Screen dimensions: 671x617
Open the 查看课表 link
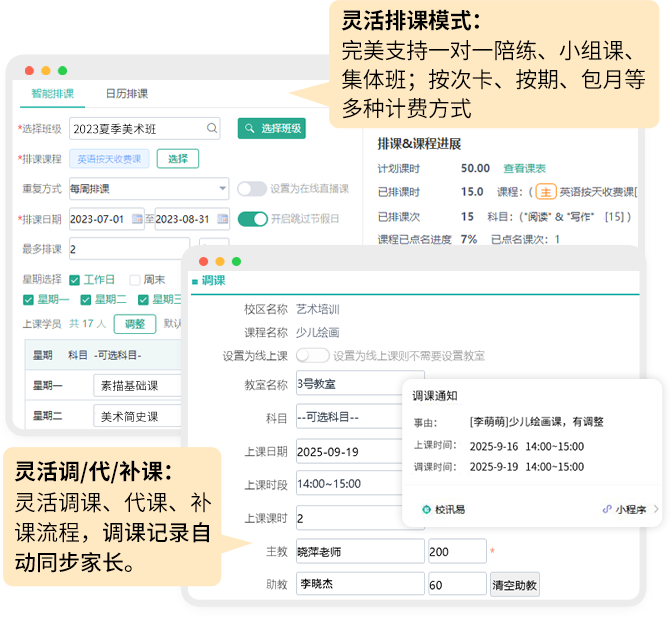(x=524, y=168)
